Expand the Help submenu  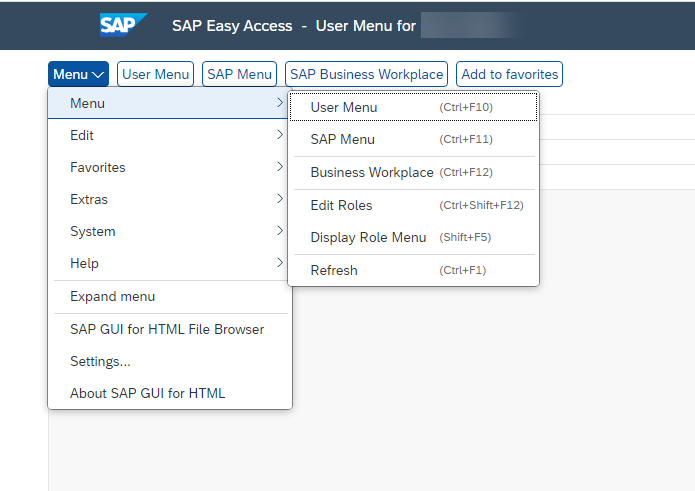point(168,263)
